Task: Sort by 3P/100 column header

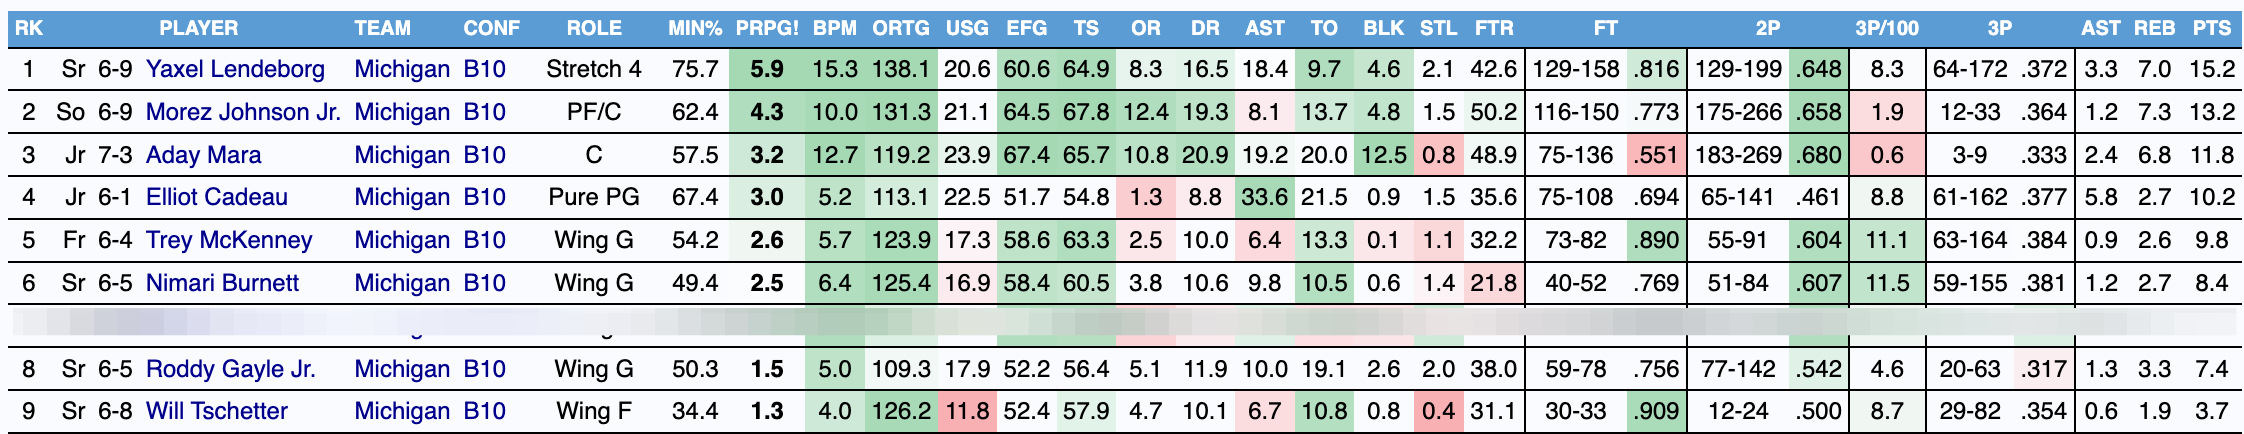Action: pyautogui.click(x=1886, y=28)
